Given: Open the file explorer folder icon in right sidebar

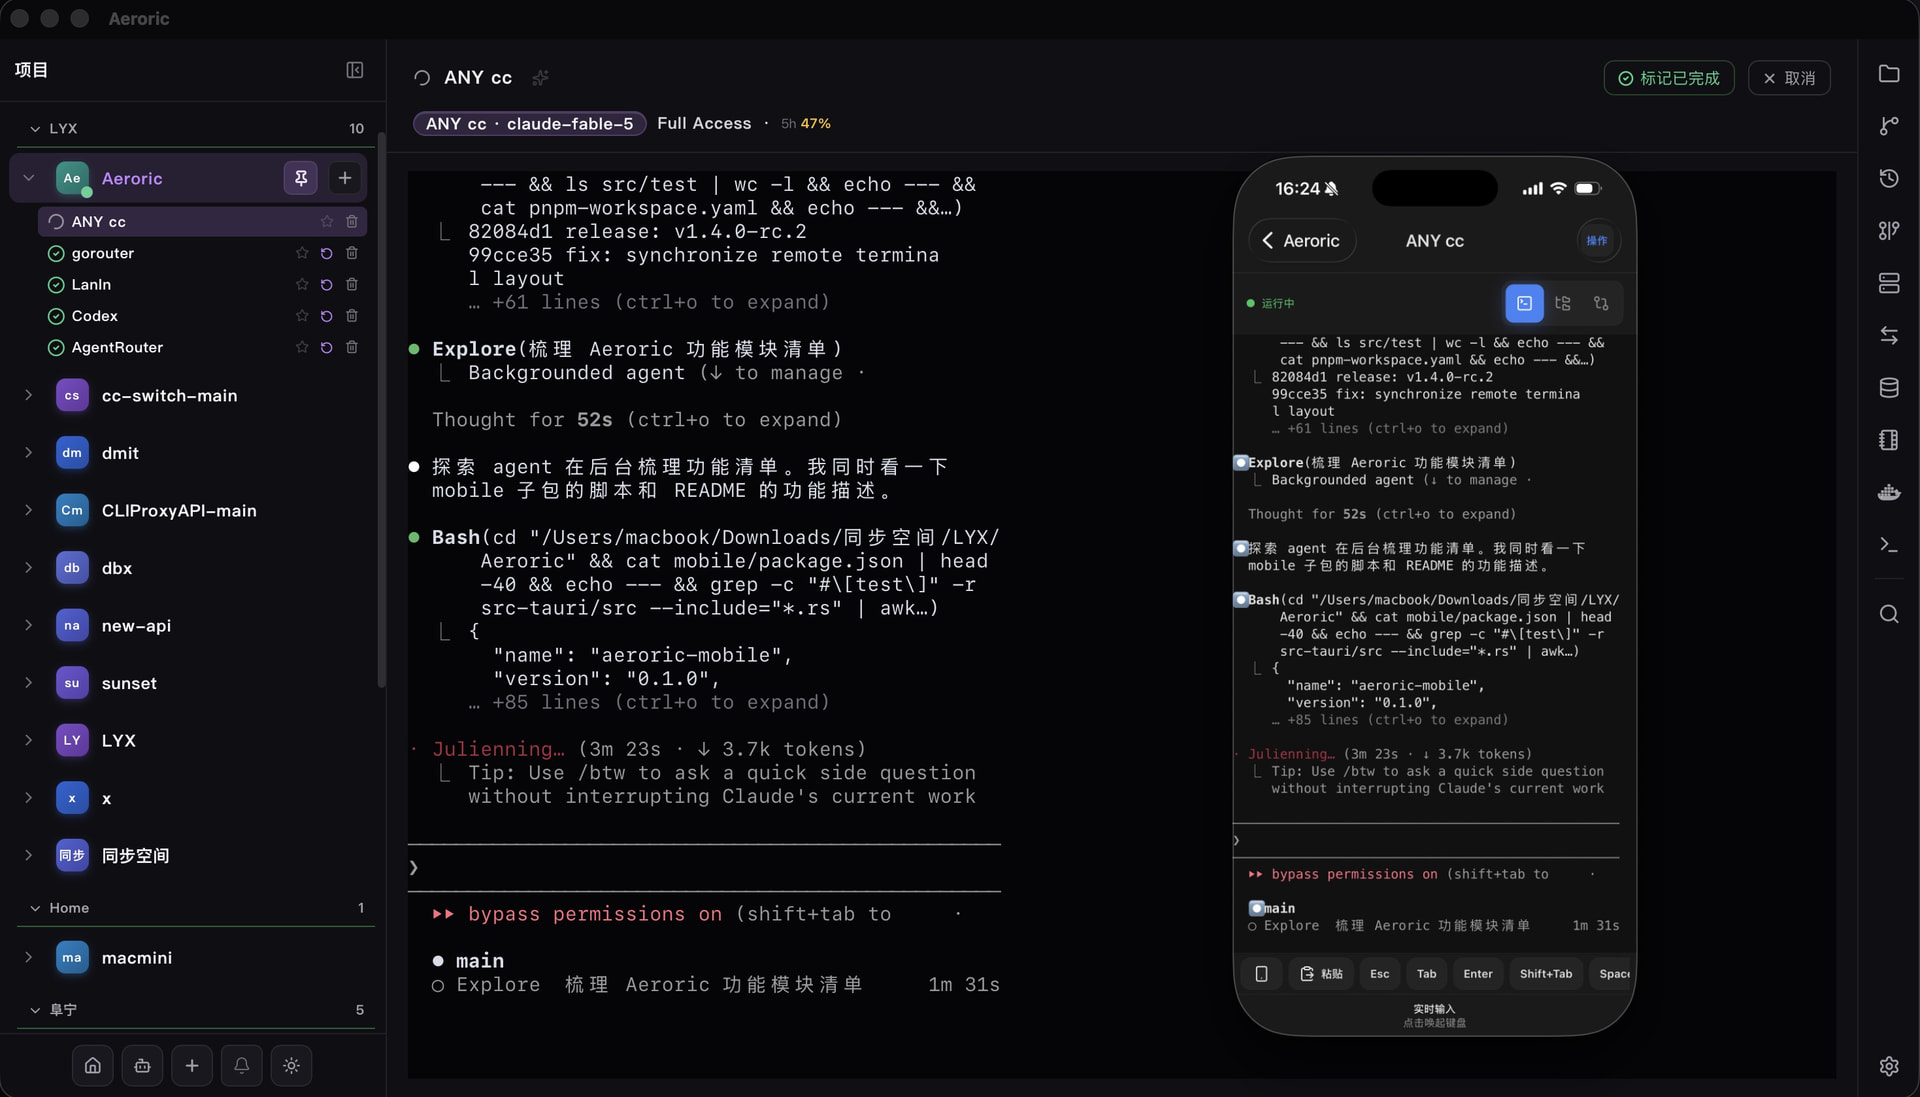Looking at the screenshot, I should point(1888,74).
